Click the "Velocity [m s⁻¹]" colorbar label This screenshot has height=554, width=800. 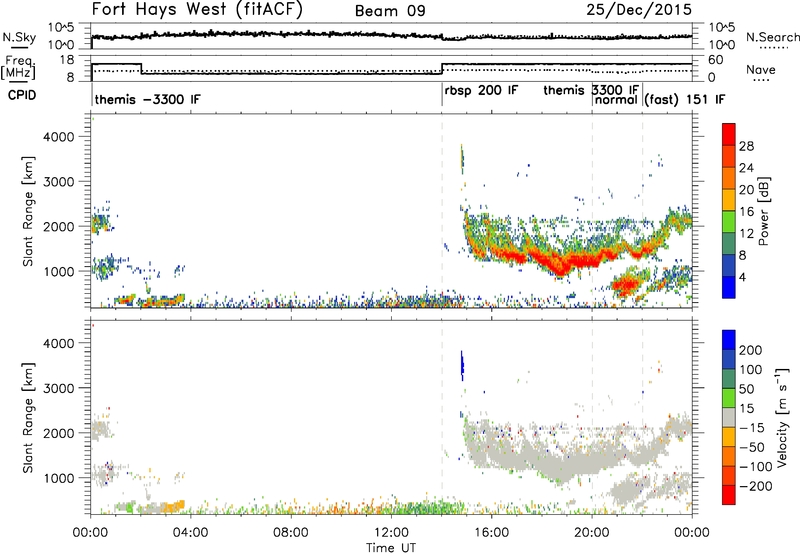(782, 417)
